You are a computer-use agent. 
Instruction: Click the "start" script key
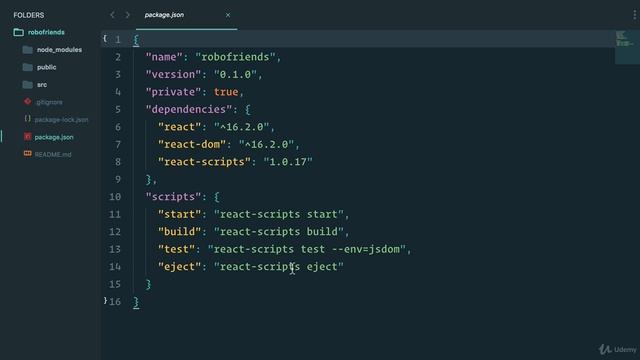(180, 215)
